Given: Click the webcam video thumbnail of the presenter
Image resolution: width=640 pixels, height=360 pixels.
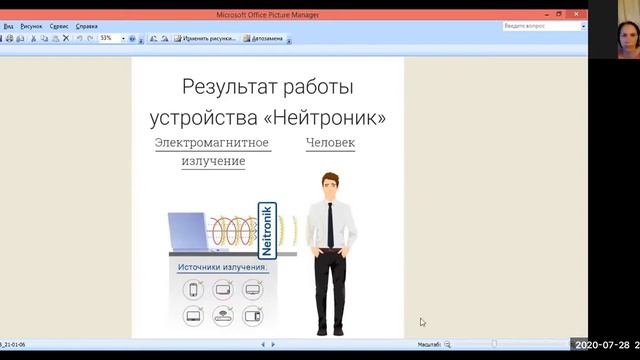Looking at the screenshot, I should click(x=628, y=29).
